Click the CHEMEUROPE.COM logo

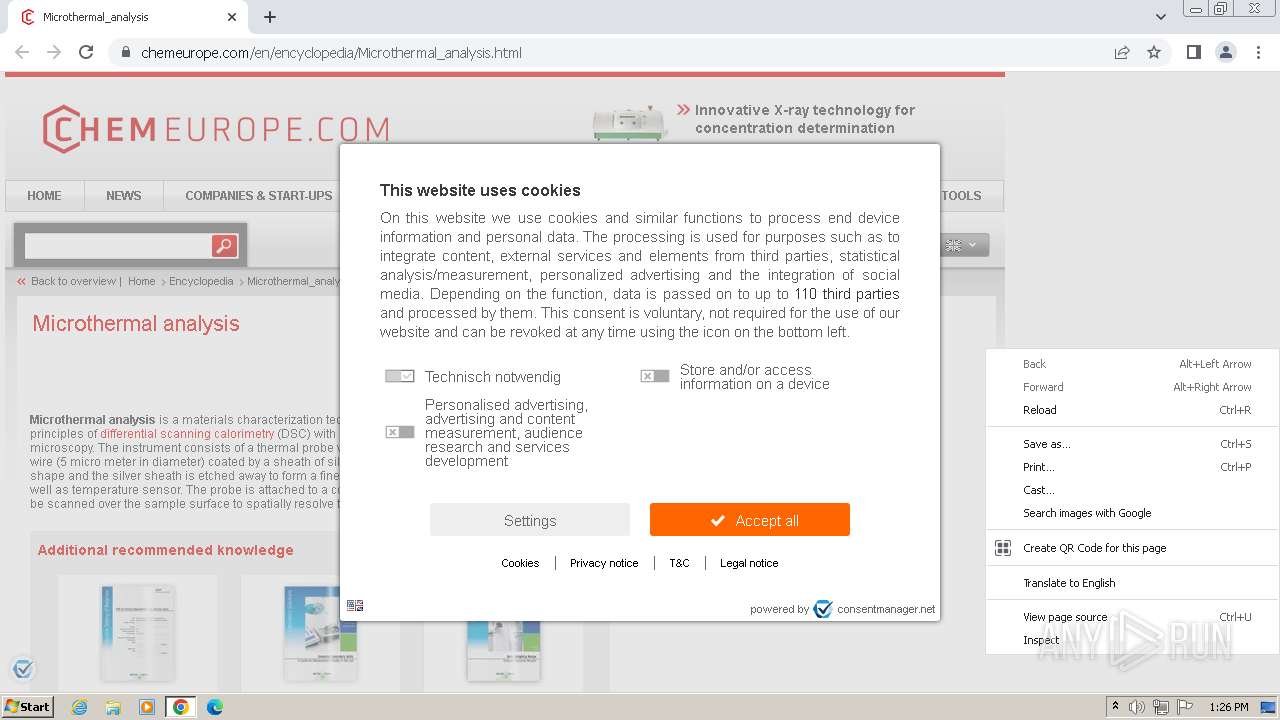click(215, 129)
